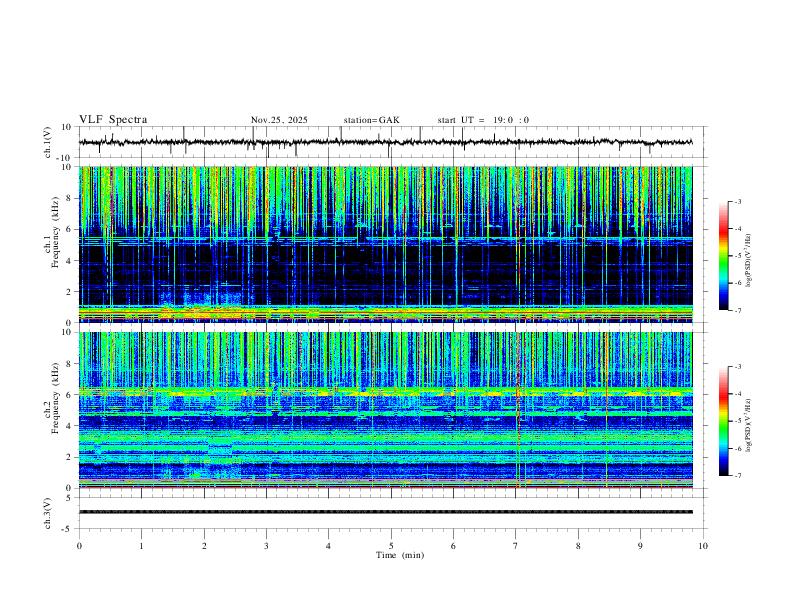This screenshot has width=792, height=612.
Task: Click the "station=GAK" header text
Action: click(371, 120)
